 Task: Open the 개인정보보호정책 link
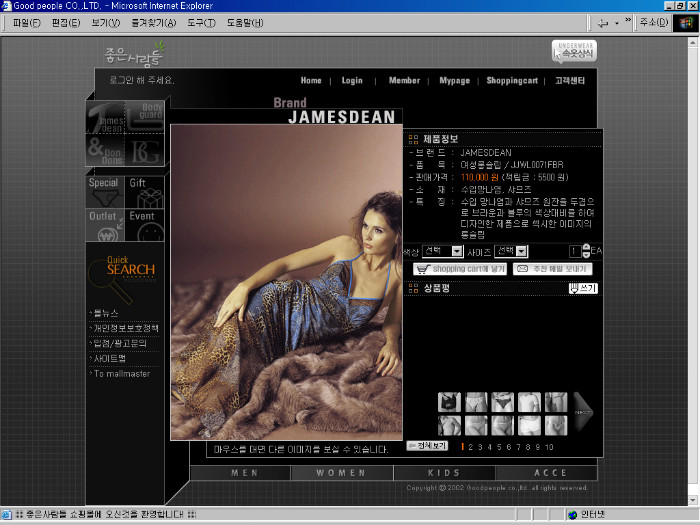tap(126, 328)
